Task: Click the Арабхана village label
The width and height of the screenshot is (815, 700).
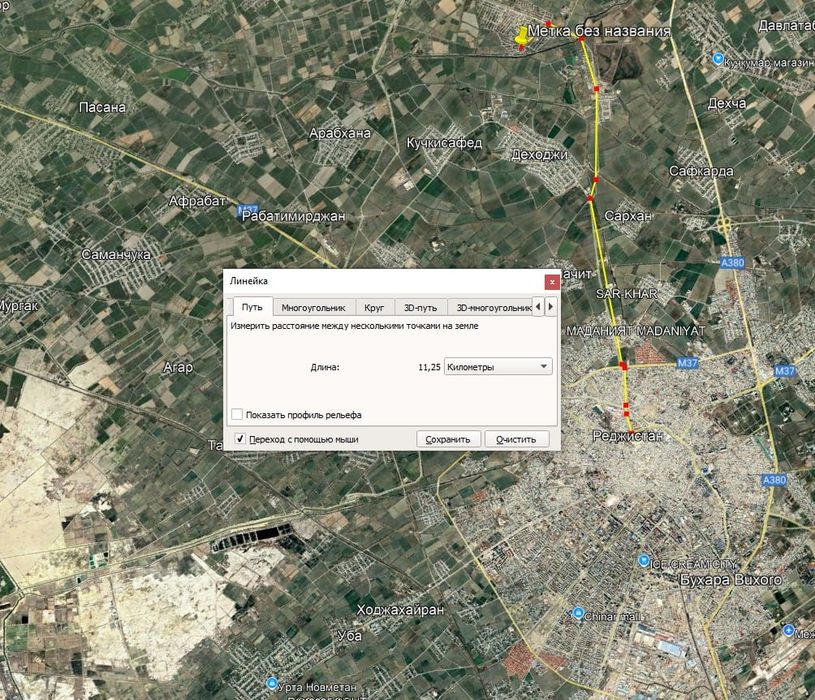Action: pyautogui.click(x=340, y=134)
